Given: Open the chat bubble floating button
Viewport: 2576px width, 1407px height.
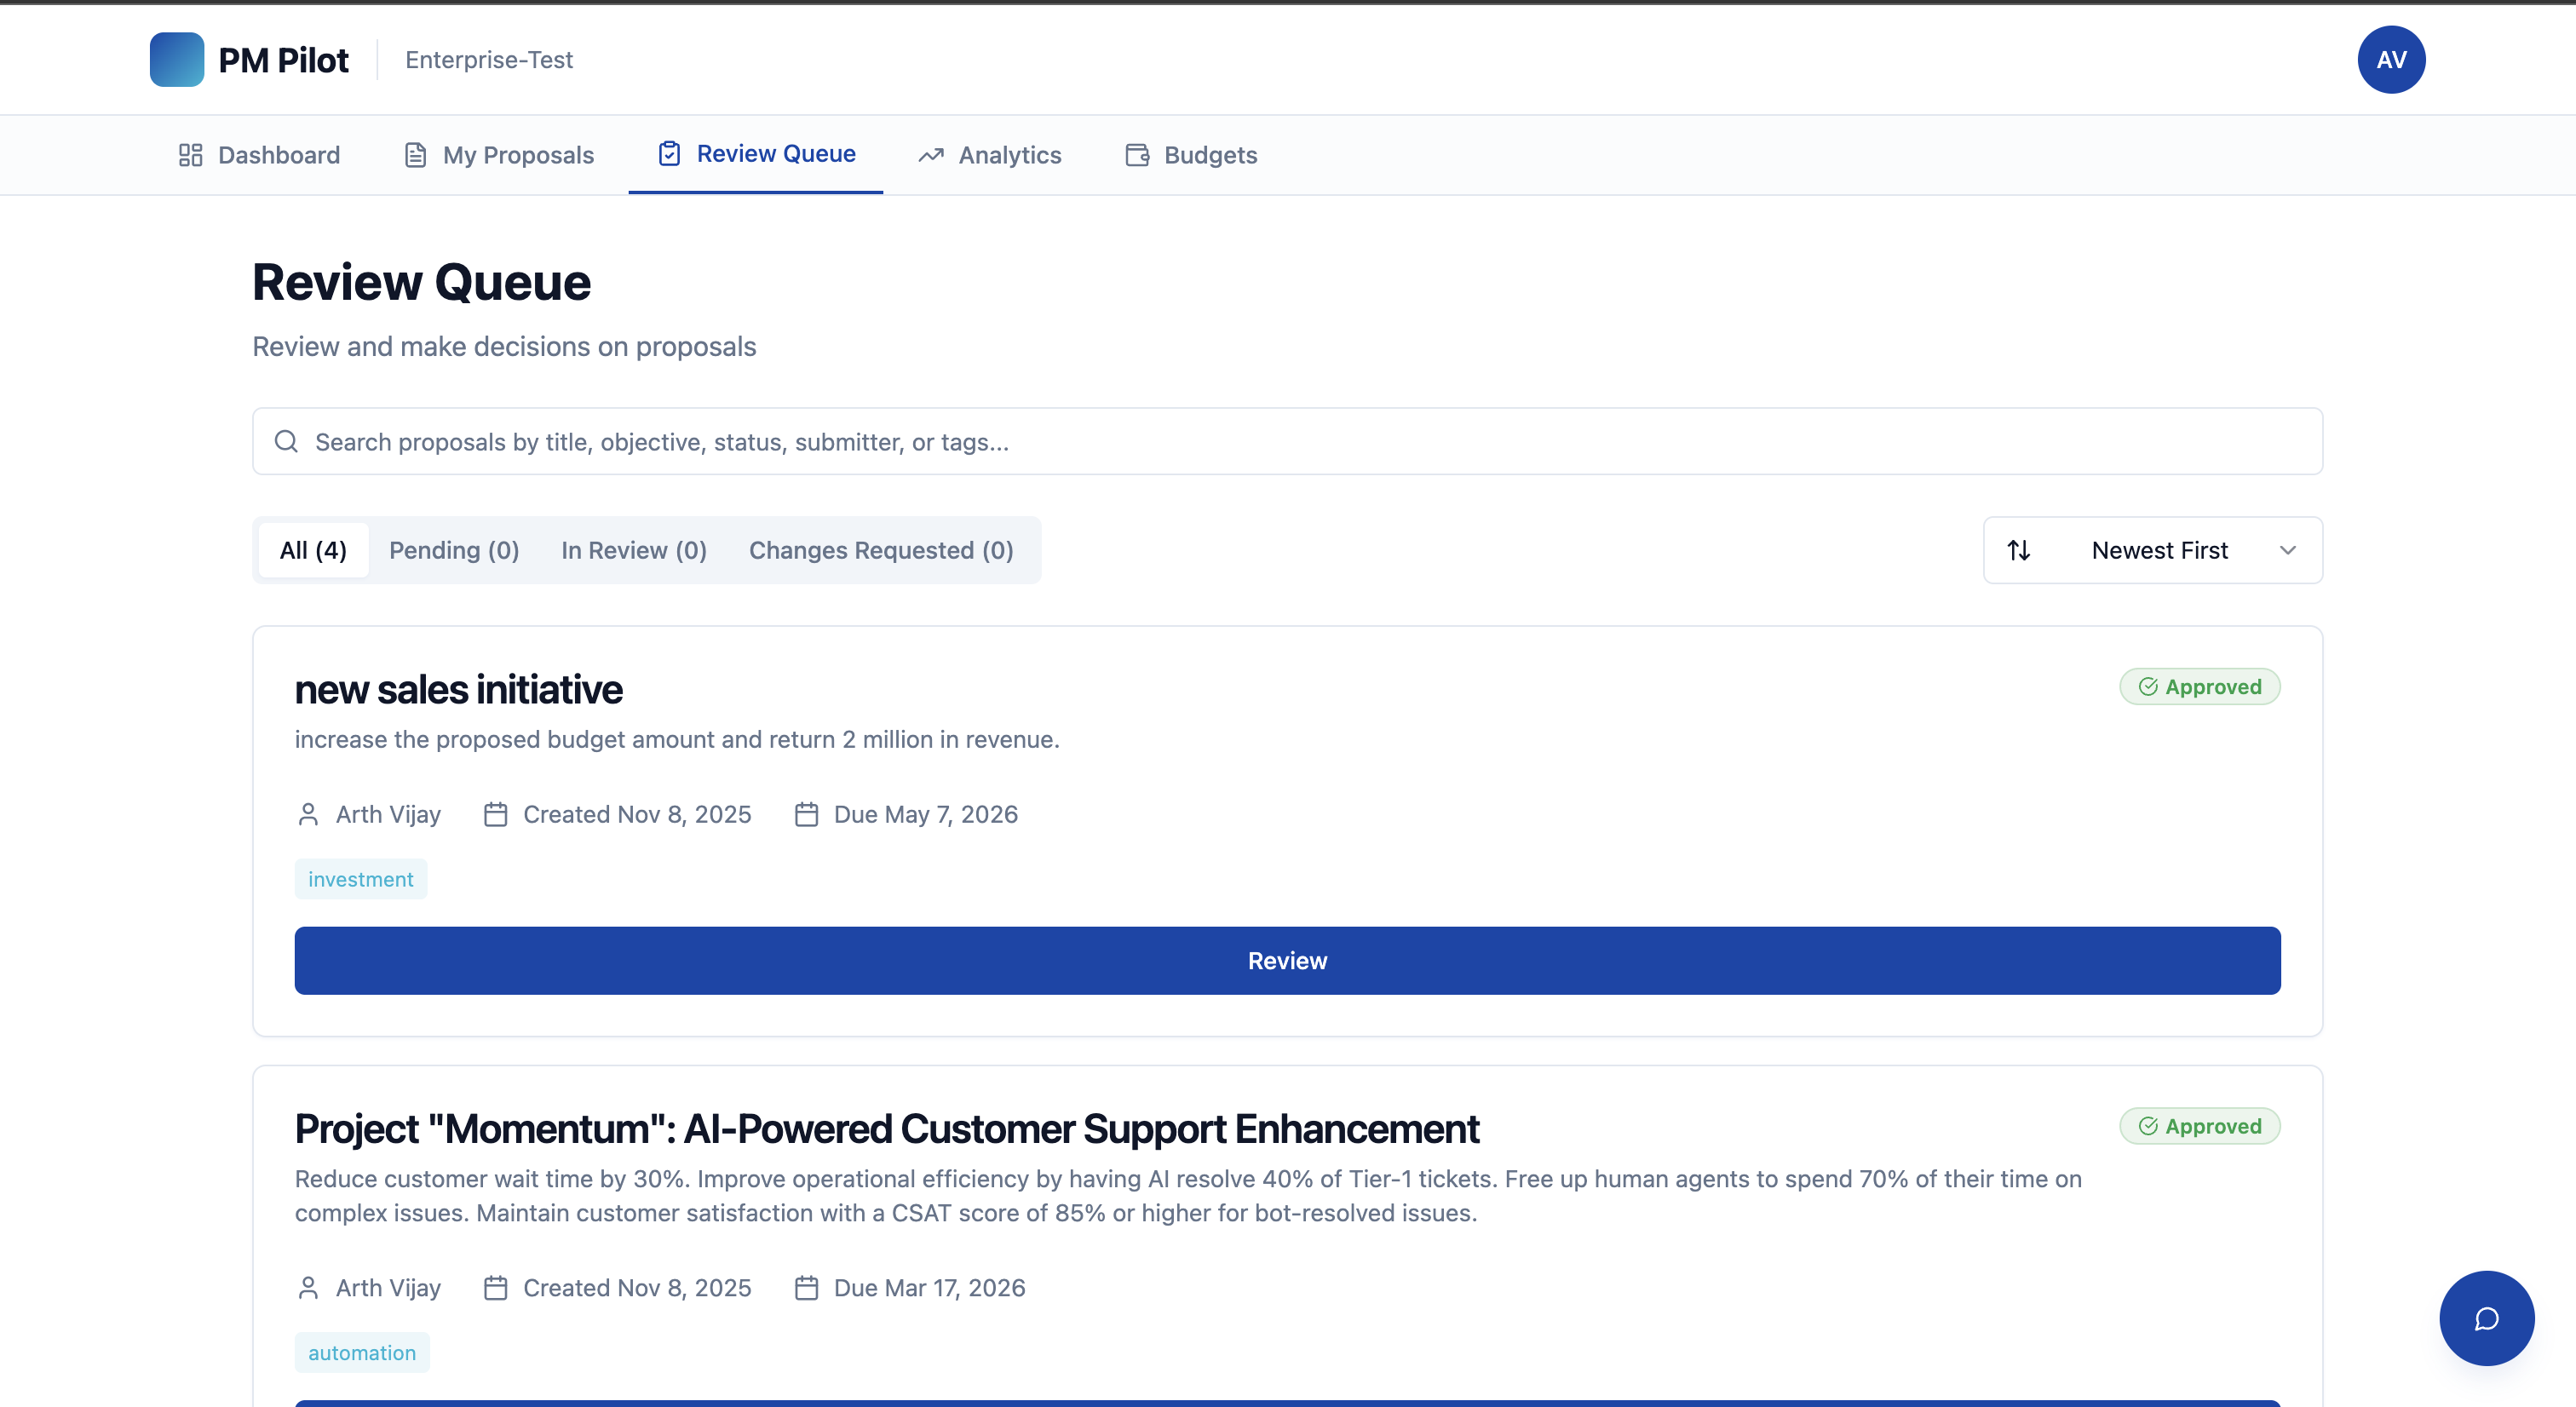Looking at the screenshot, I should (x=2486, y=1318).
